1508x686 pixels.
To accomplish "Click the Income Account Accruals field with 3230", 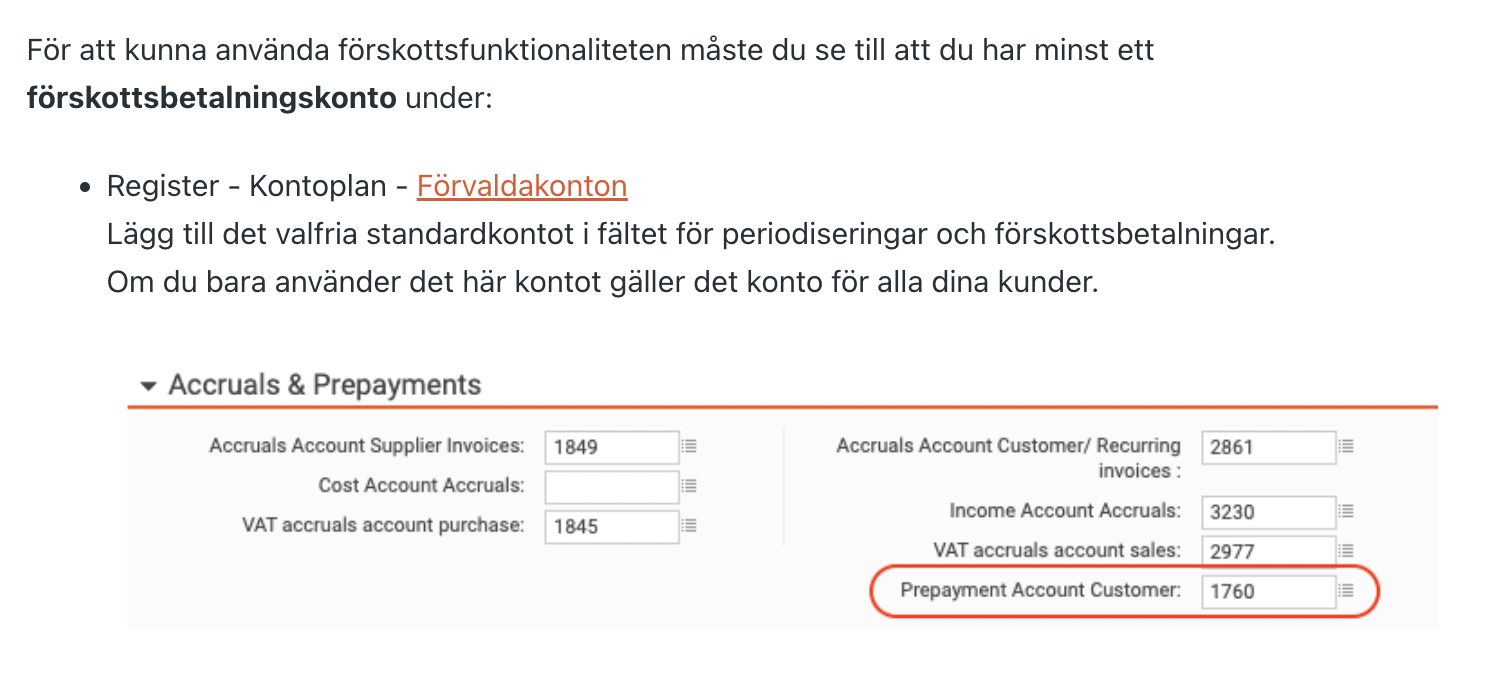I will pyautogui.click(x=1268, y=511).
